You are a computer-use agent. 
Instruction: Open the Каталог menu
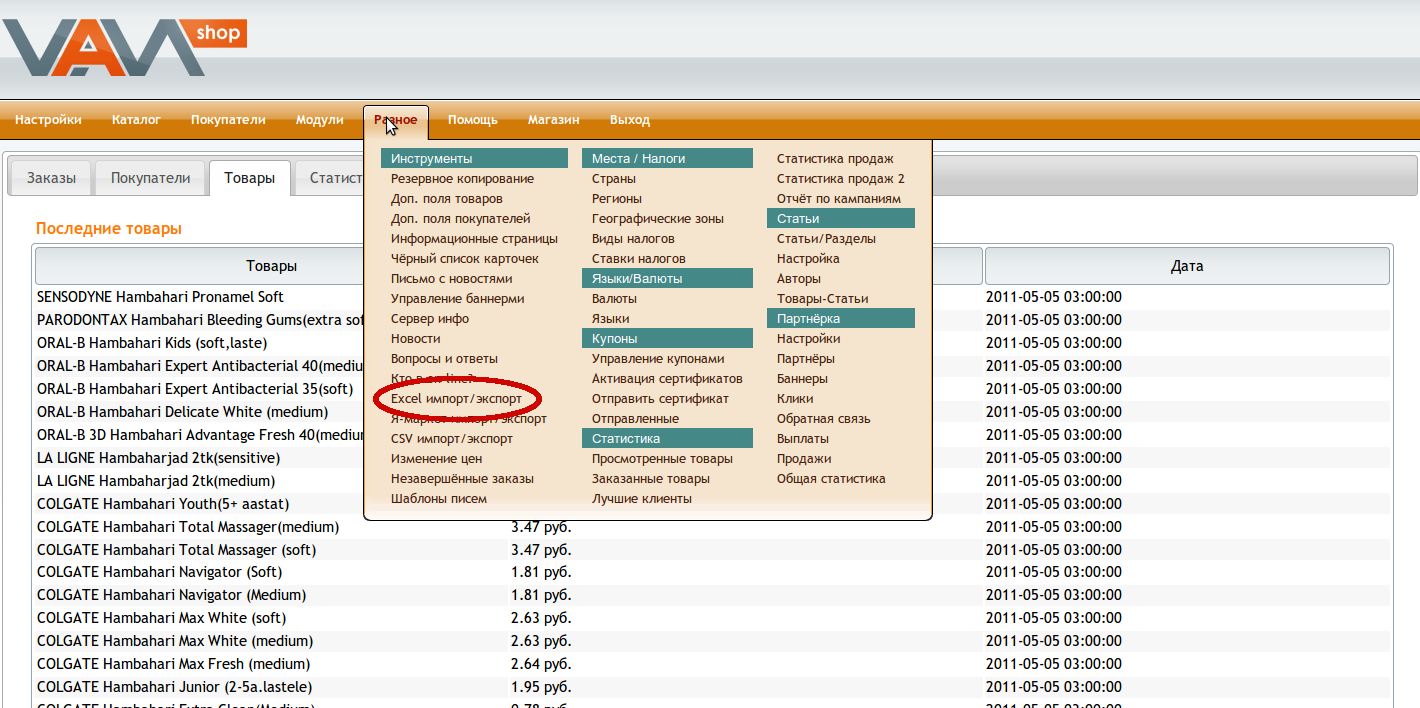pos(136,120)
